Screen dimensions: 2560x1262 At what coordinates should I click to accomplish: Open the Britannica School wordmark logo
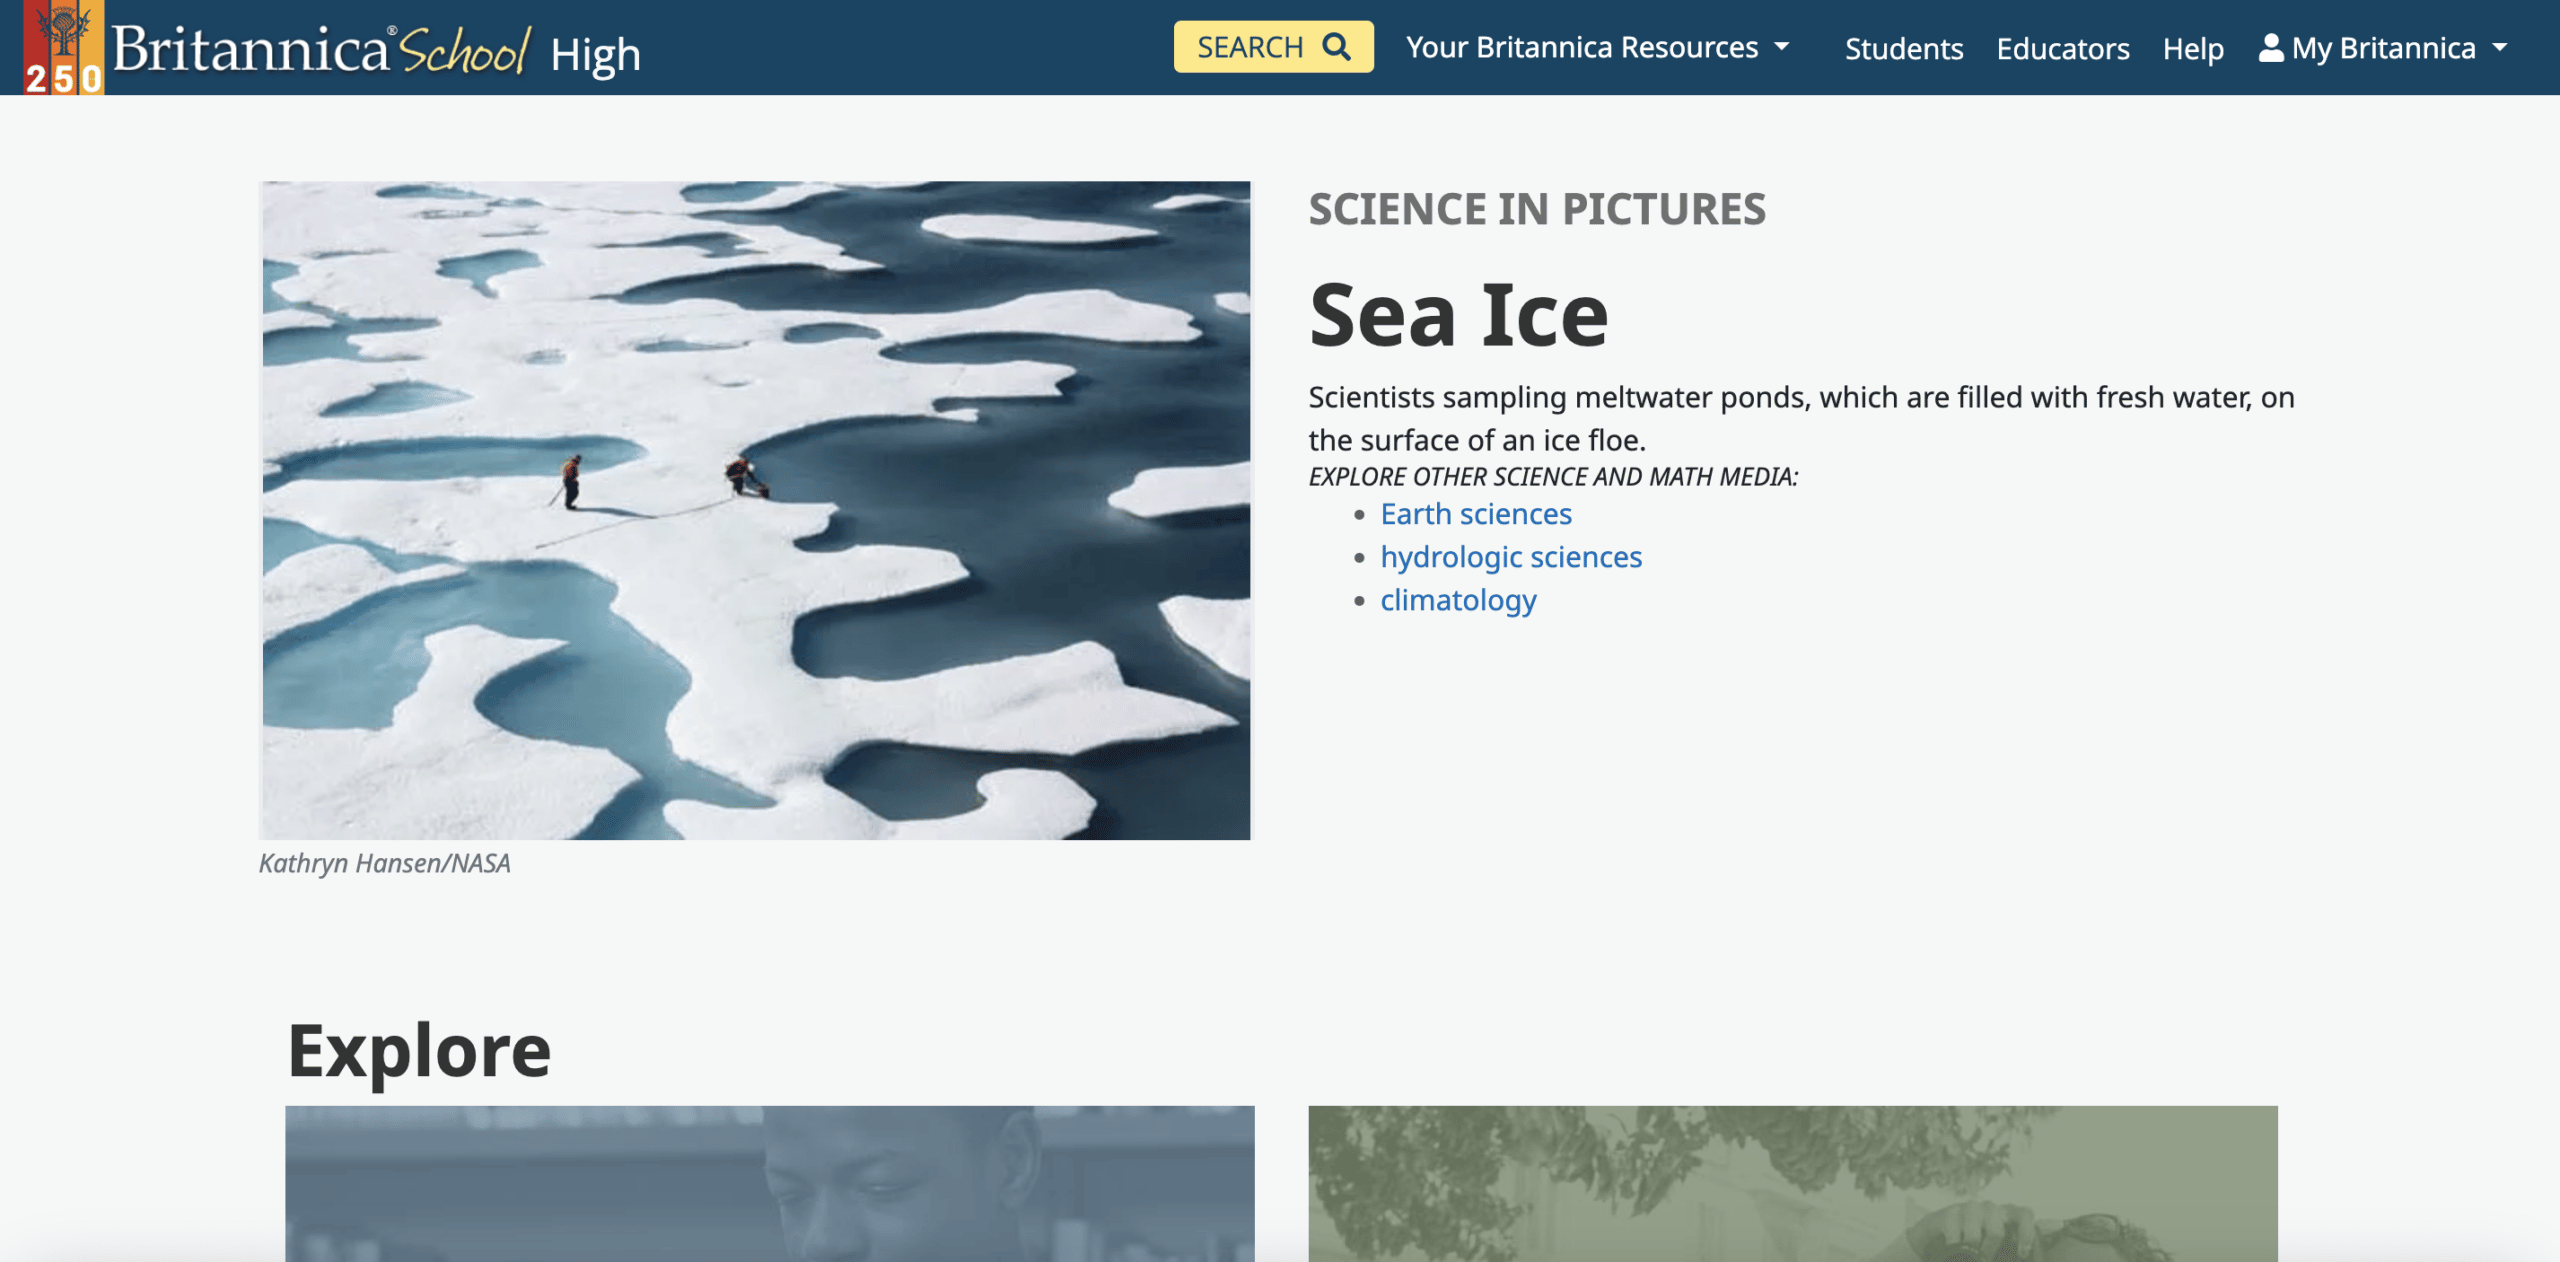tap(320, 50)
